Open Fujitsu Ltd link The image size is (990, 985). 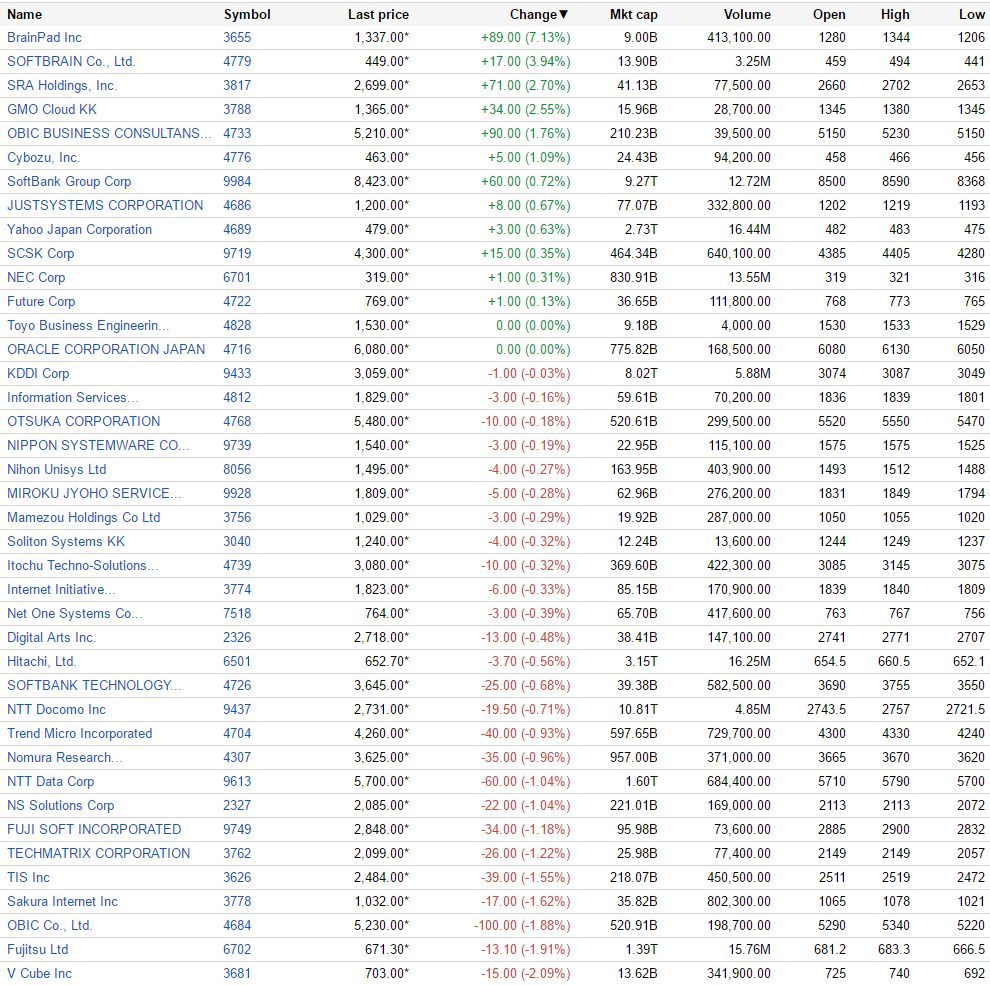point(37,949)
